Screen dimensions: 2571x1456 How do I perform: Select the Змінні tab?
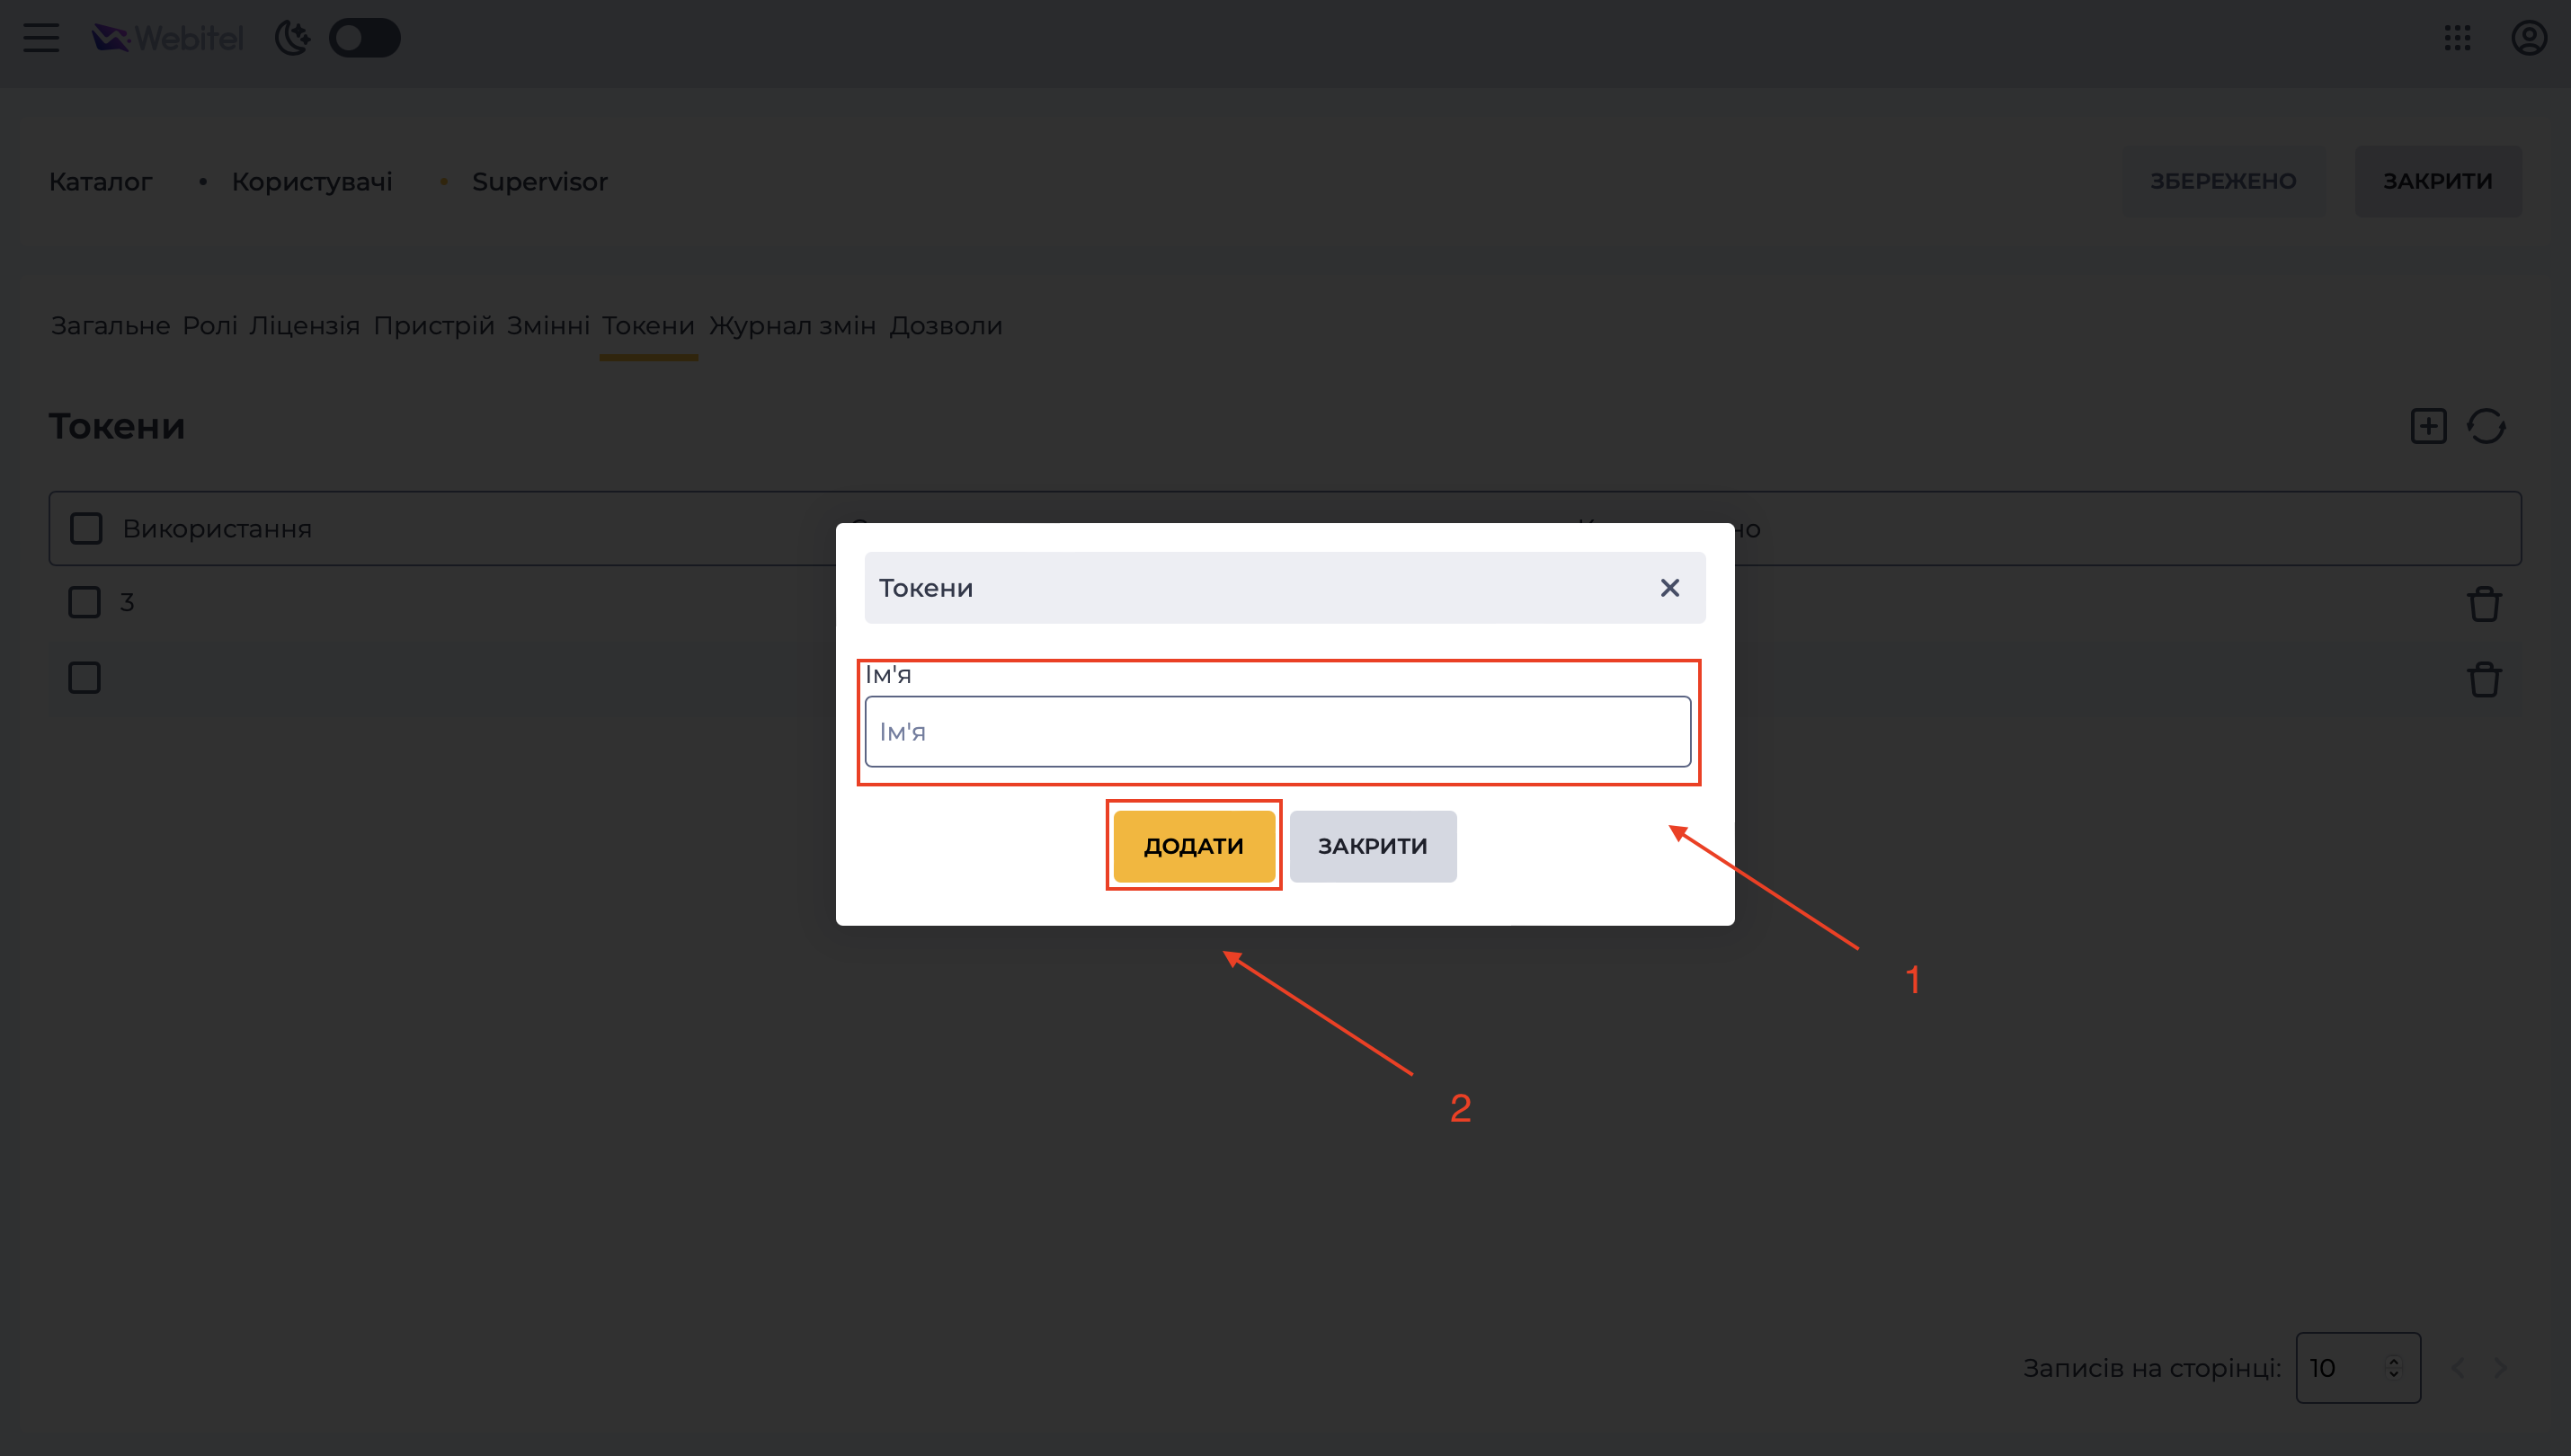[x=548, y=325]
